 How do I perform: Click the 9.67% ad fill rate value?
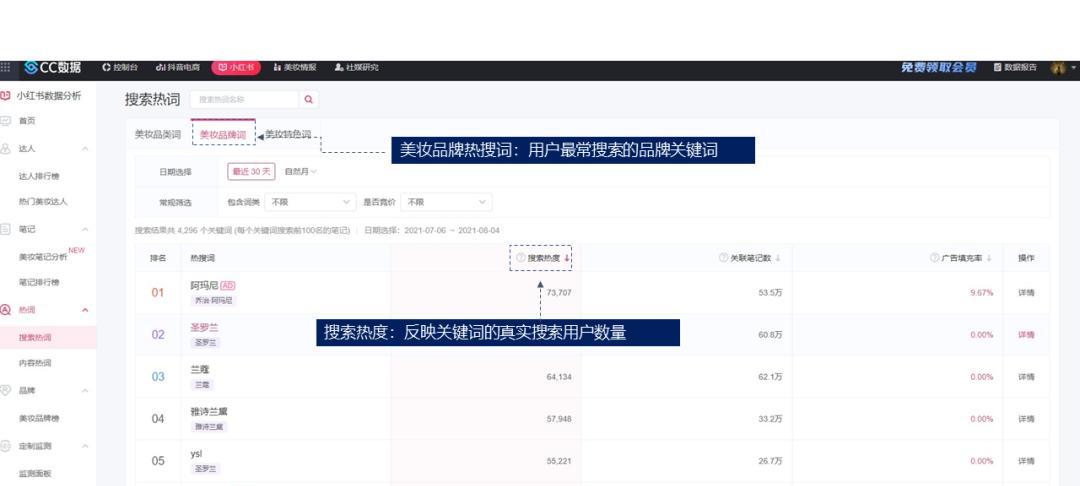coord(981,293)
